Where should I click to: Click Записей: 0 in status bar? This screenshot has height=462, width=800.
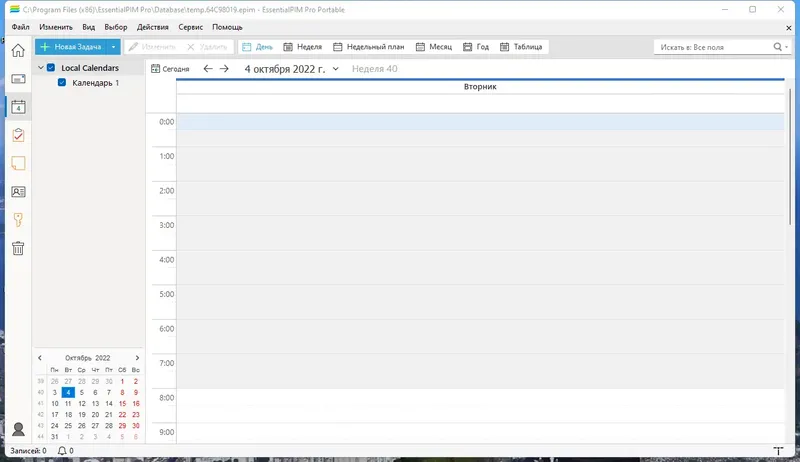(28, 451)
